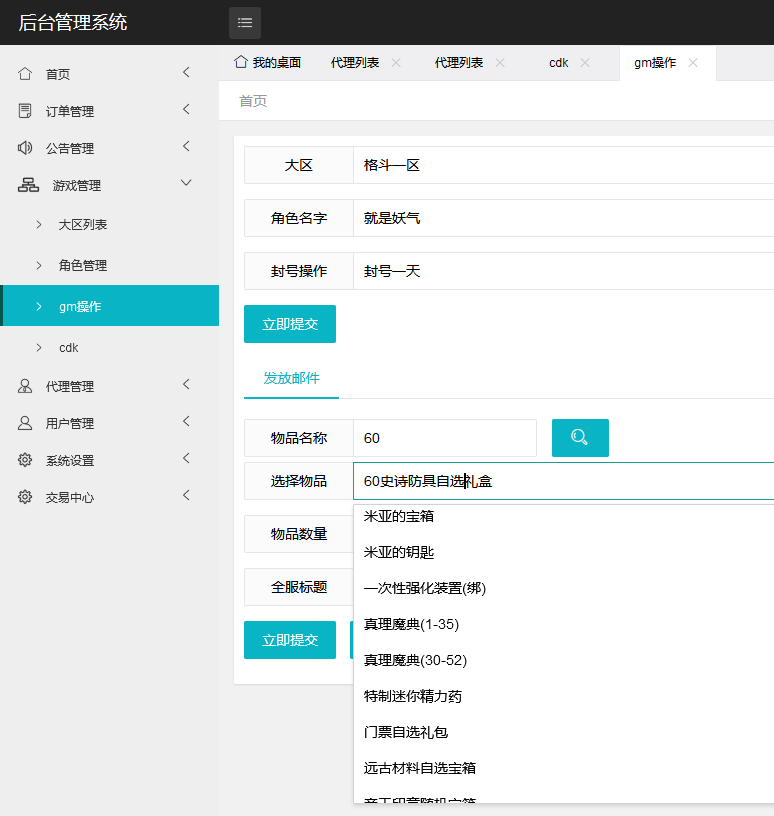Viewport: 774px width, 816px height.
Task: Expand the 代理管理 sidebar menu
Action: 109,386
